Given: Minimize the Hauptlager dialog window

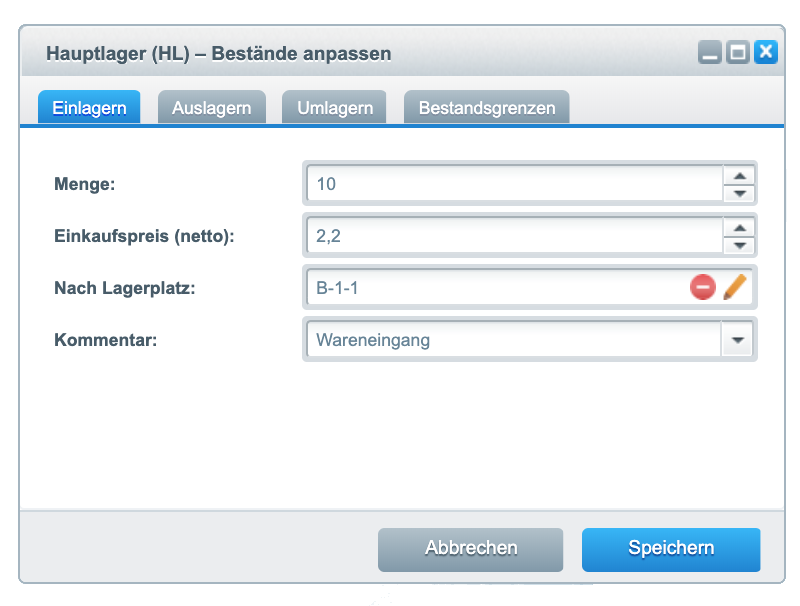Looking at the screenshot, I should [x=710, y=53].
